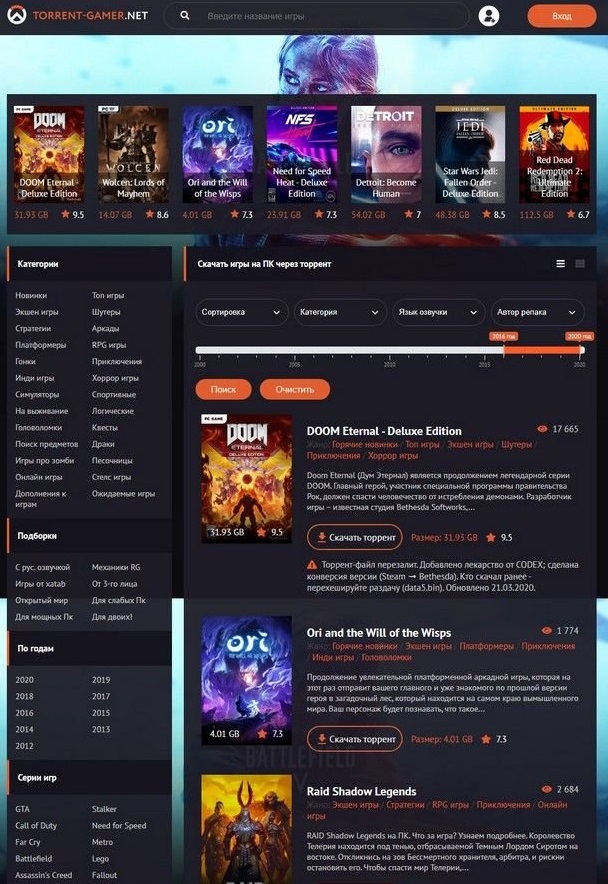Click the Torrent-Gamer.net logo icon
Image resolution: width=608 pixels, height=884 pixels.
[16, 16]
